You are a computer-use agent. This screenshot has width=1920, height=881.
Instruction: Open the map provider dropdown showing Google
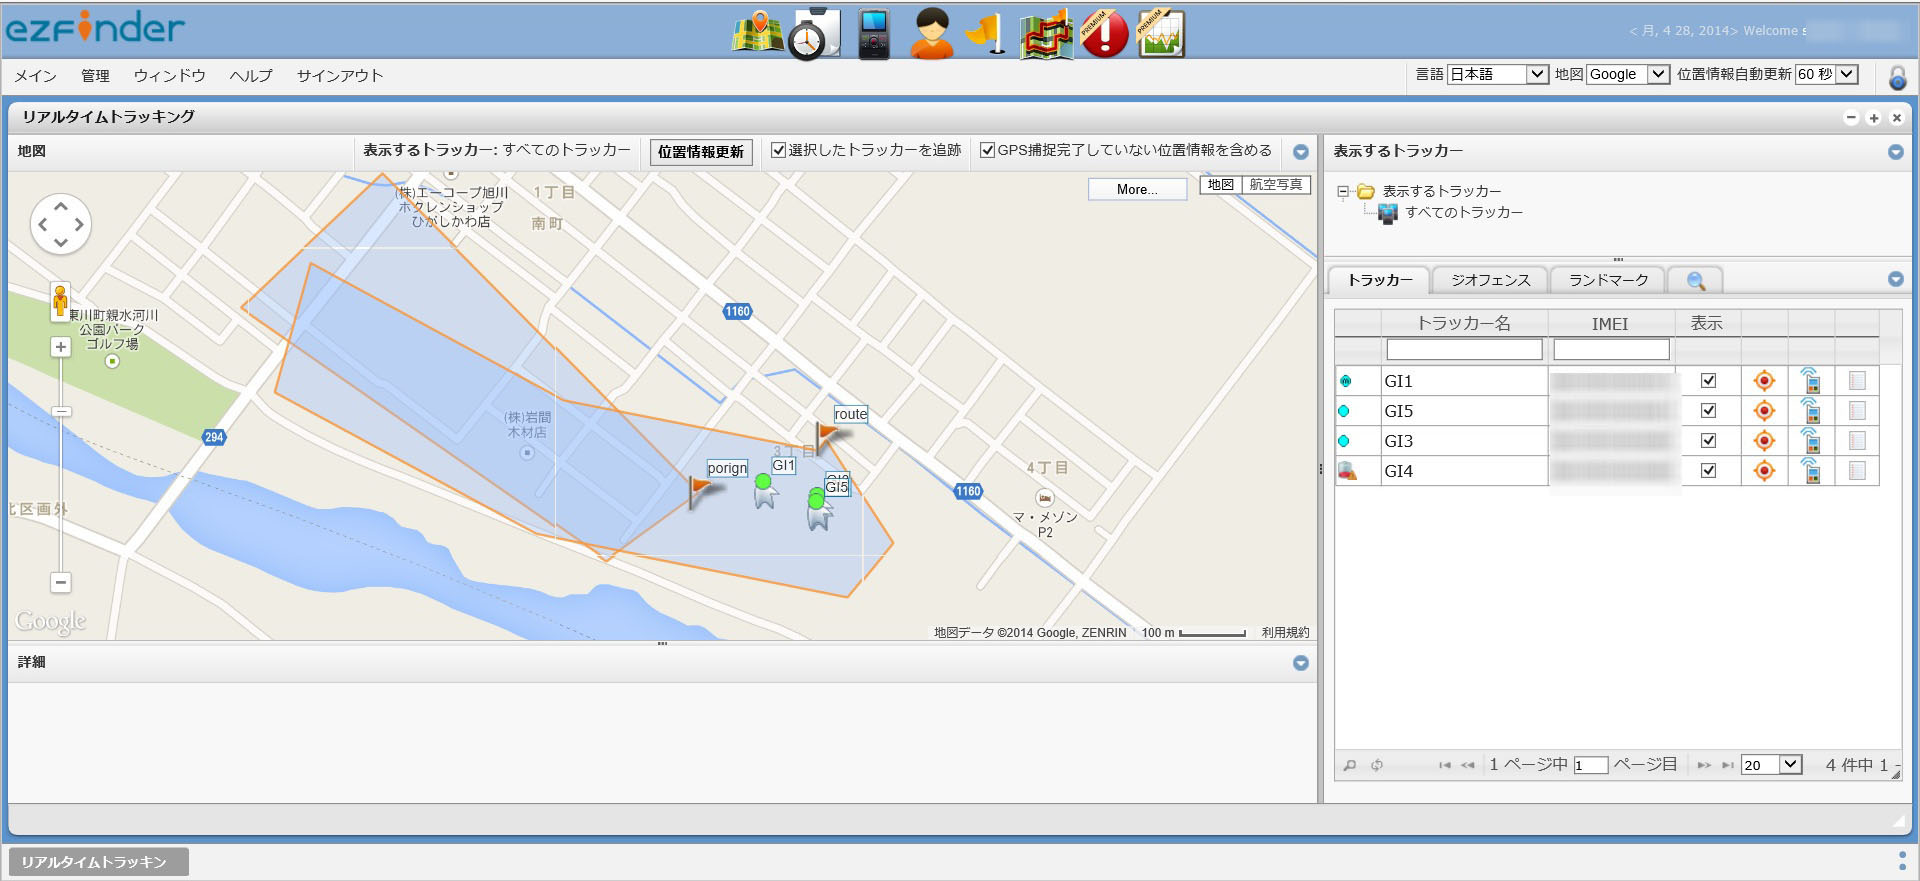(1628, 74)
